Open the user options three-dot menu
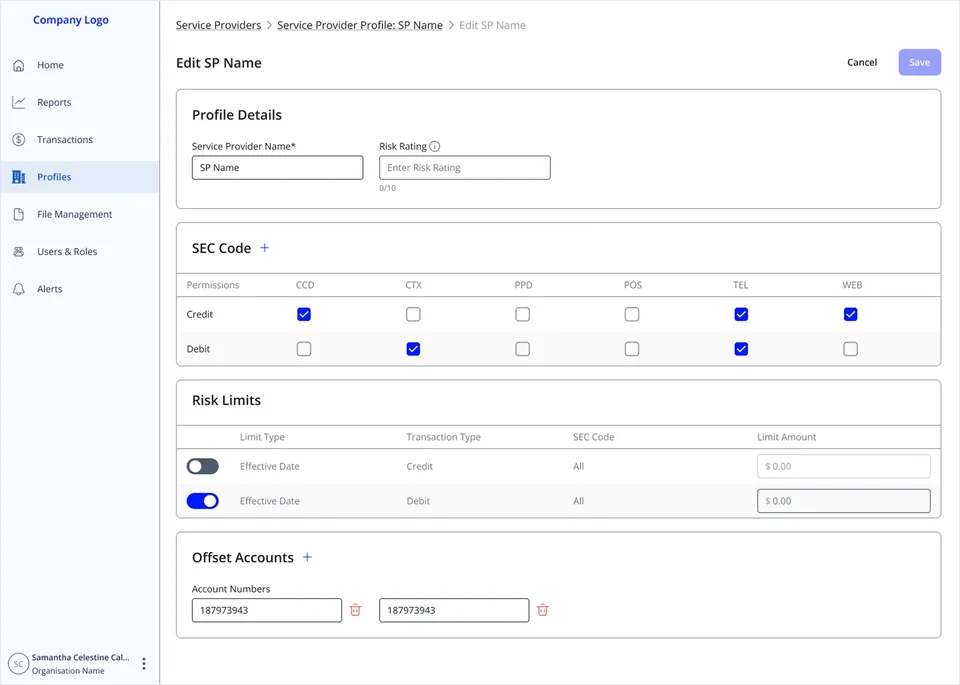 point(144,664)
